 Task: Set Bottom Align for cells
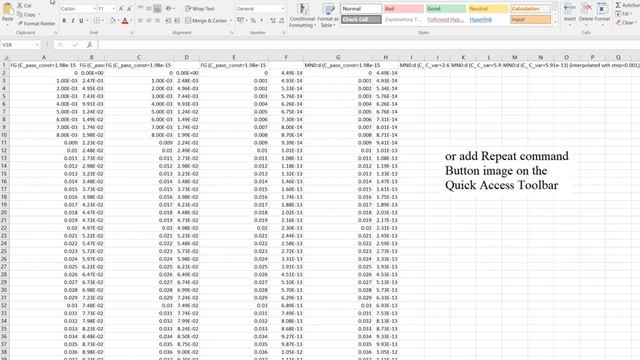(157, 9)
